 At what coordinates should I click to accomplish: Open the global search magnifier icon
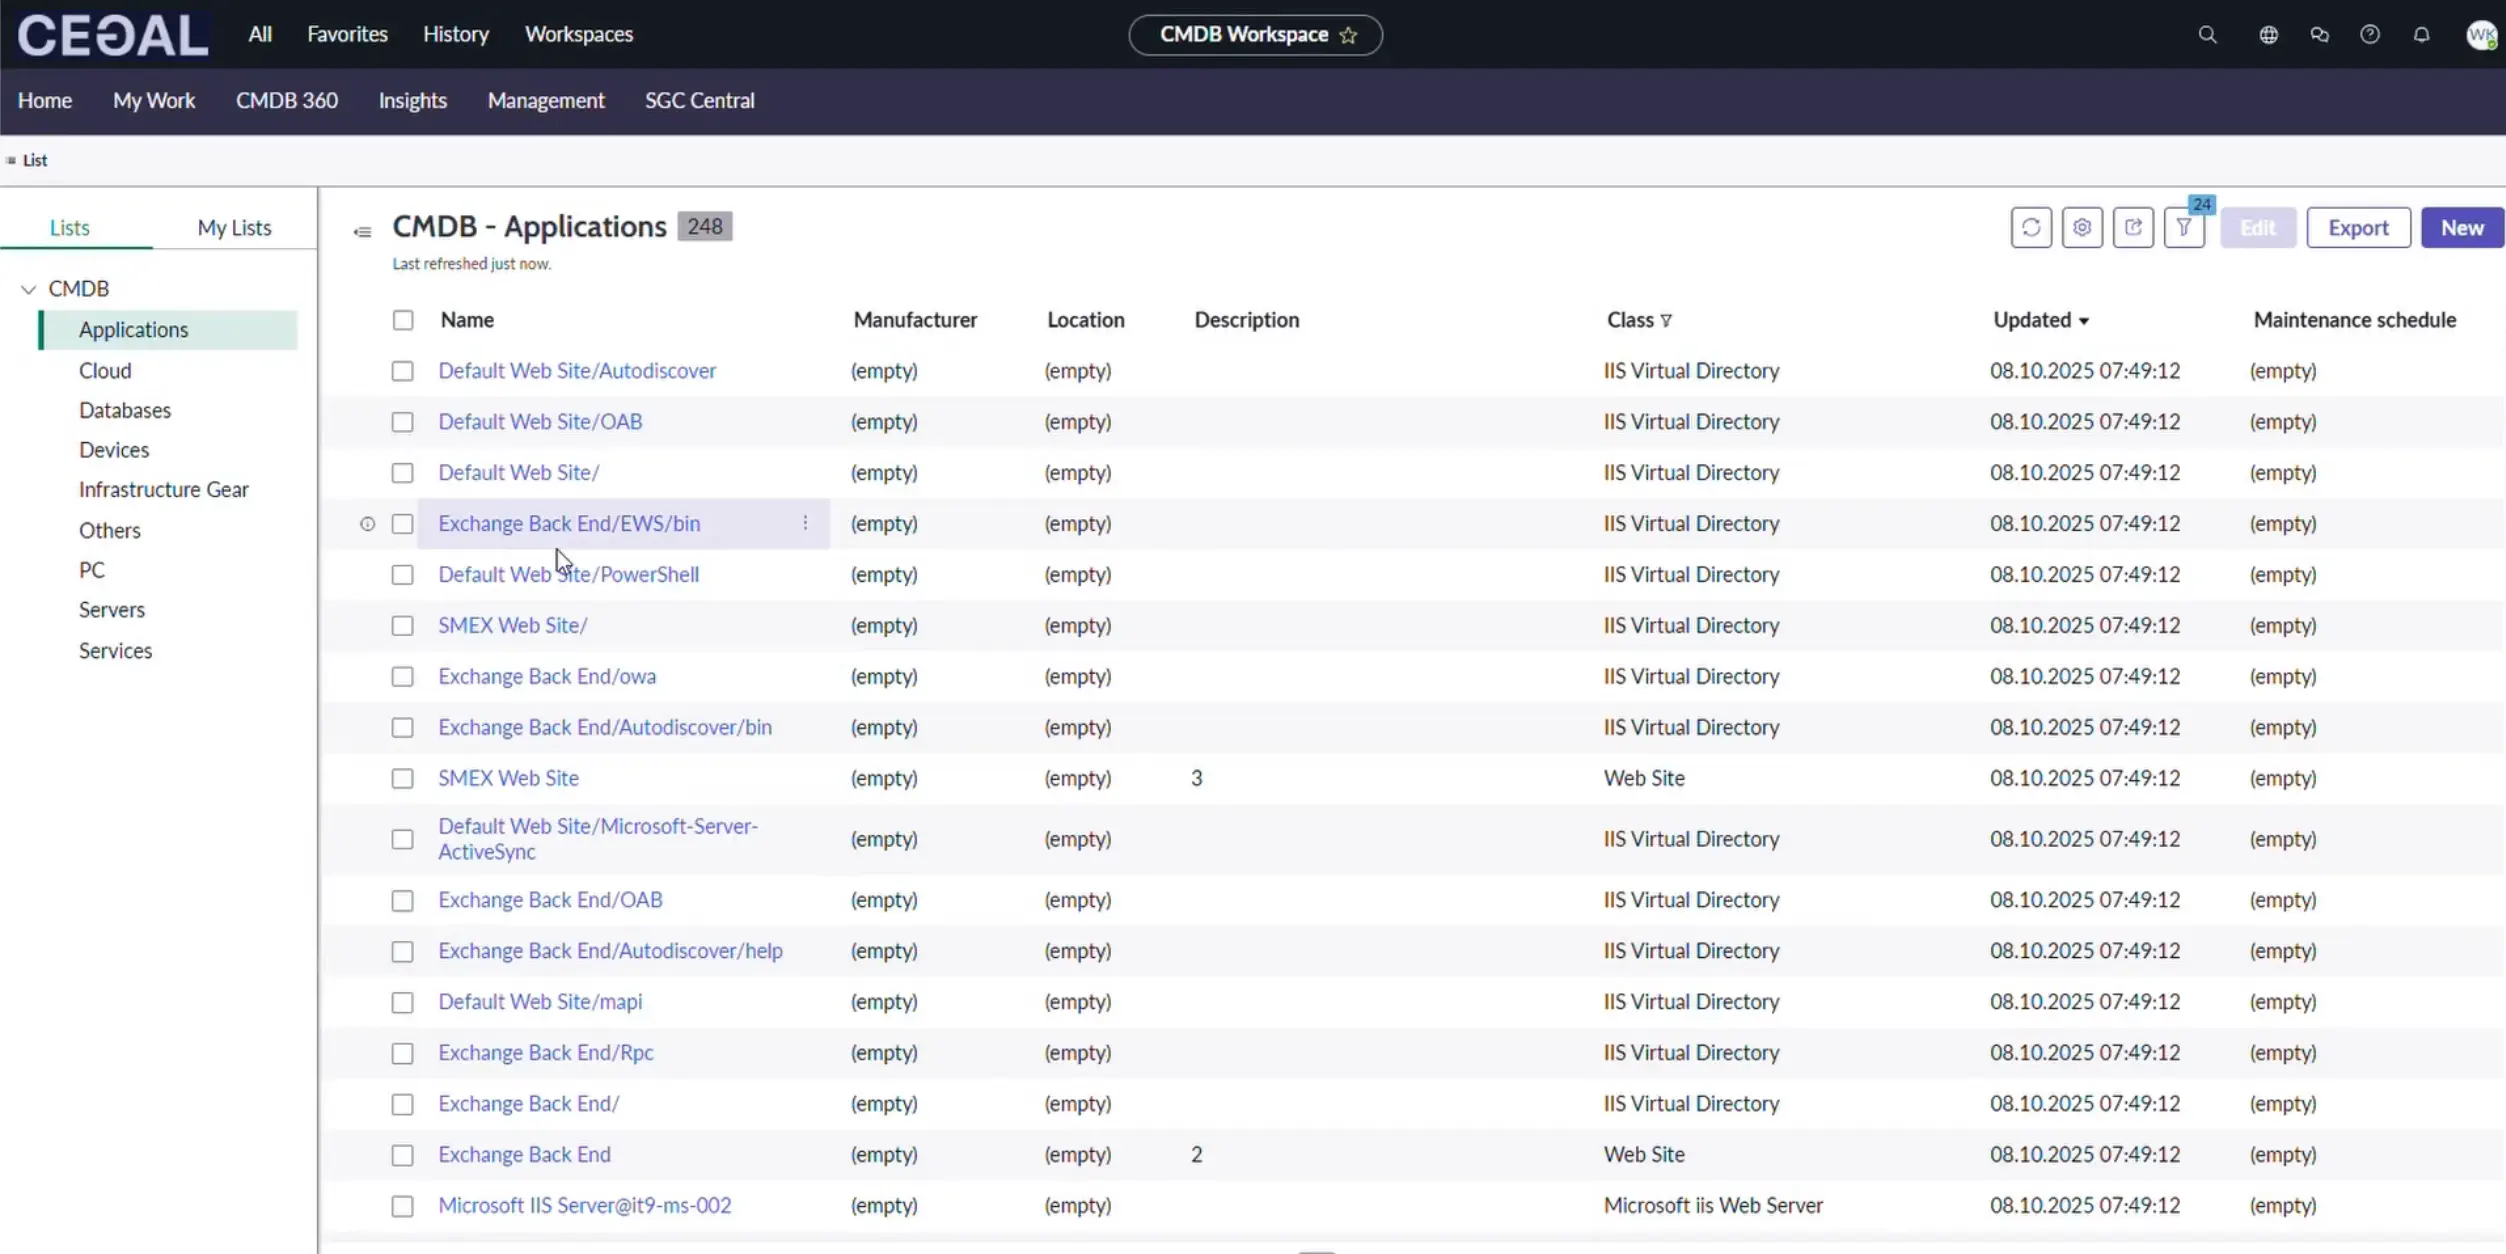click(x=2207, y=35)
